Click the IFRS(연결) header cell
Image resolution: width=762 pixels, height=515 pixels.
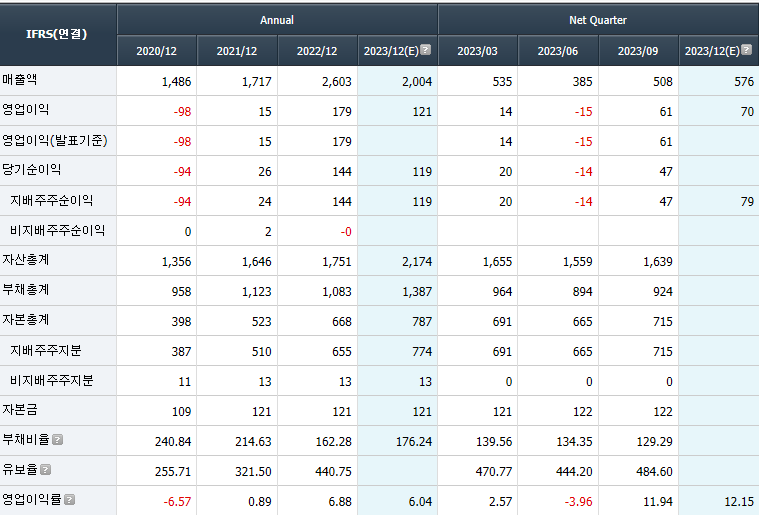point(57,34)
